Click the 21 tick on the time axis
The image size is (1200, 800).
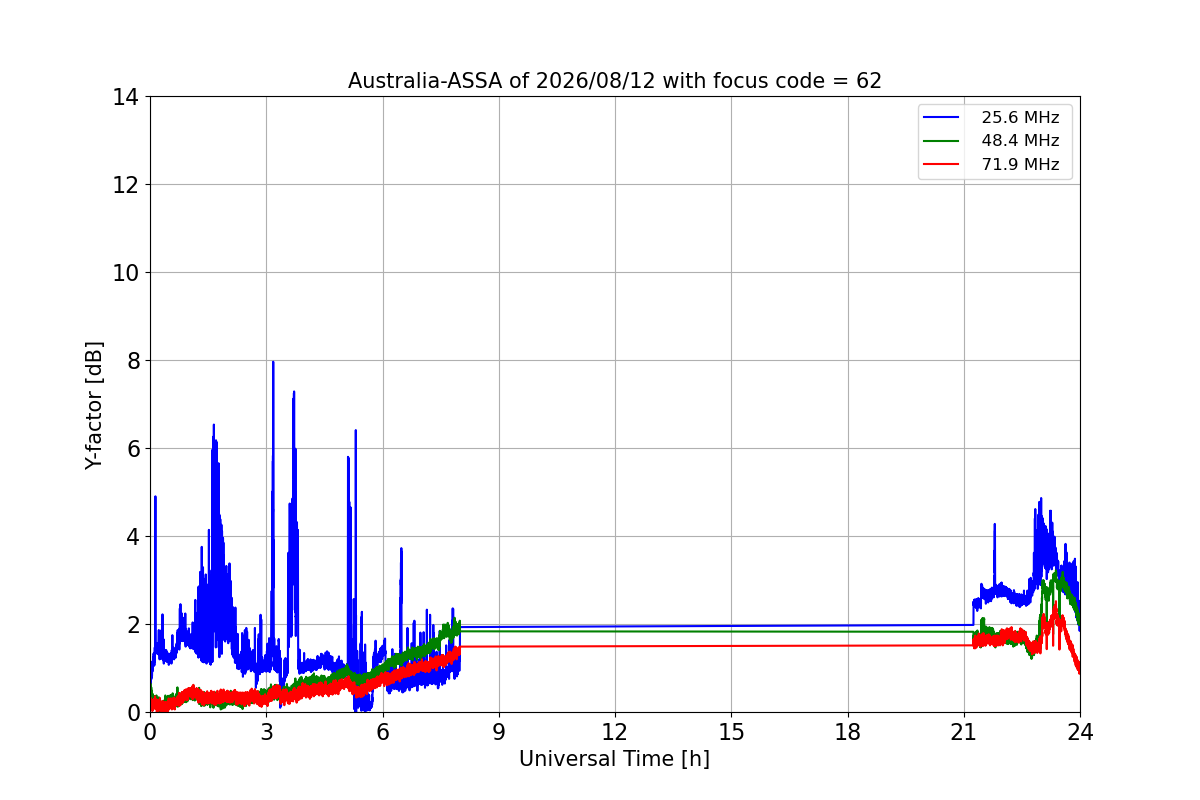tap(963, 732)
